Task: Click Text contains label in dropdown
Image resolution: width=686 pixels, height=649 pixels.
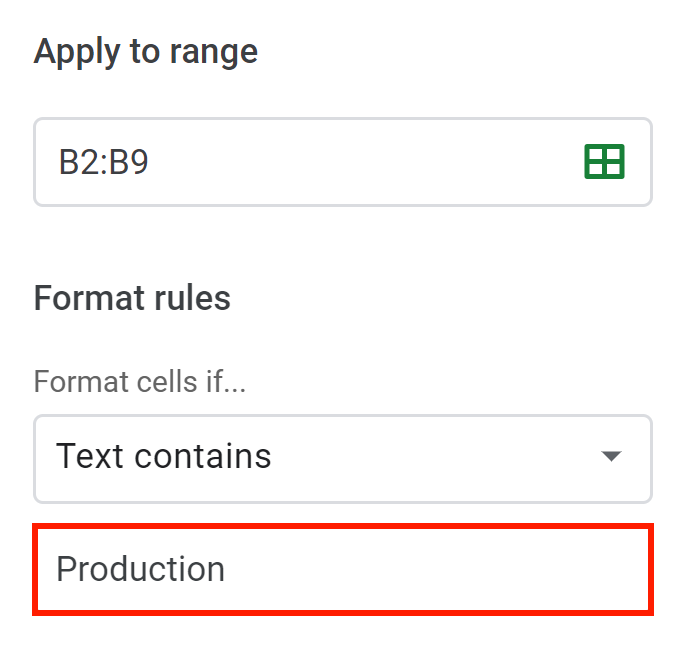Action: pyautogui.click(x=164, y=456)
